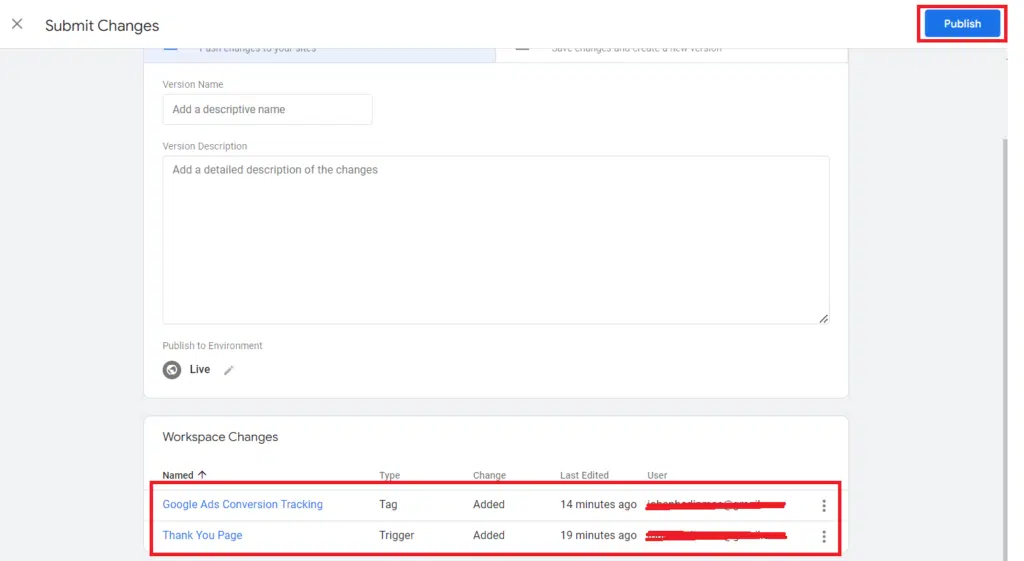Click the User column header
Image resolution: width=1024 pixels, height=561 pixels.
(x=657, y=475)
